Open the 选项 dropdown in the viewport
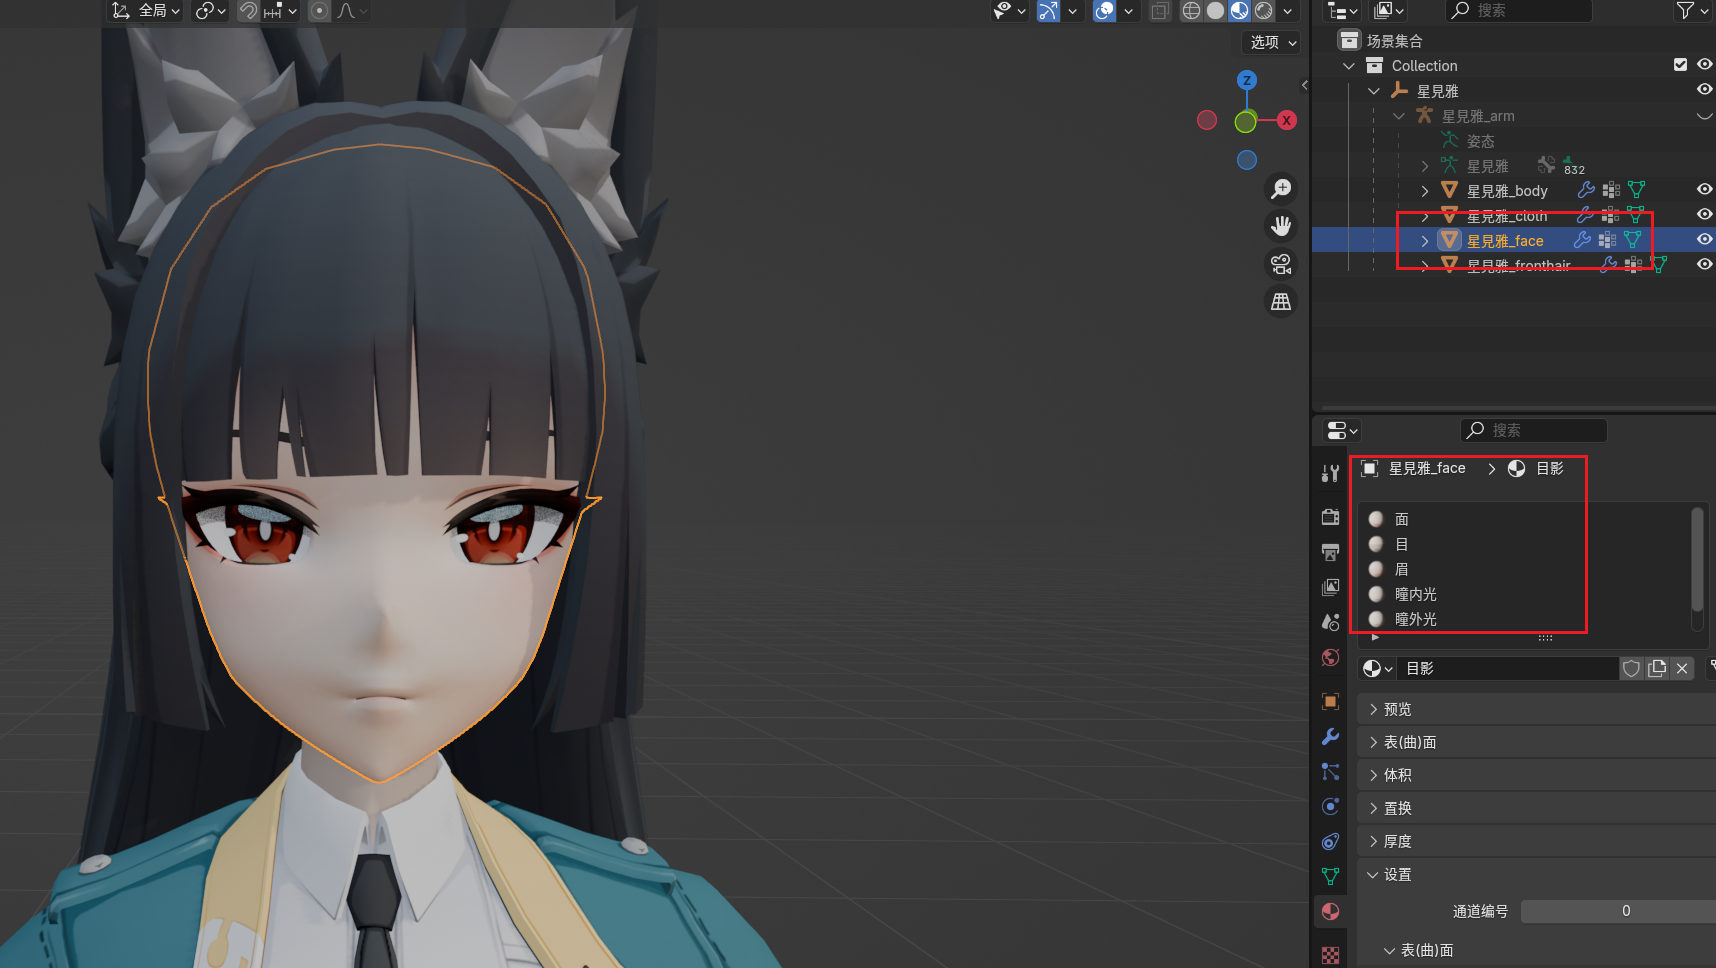 [x=1272, y=42]
